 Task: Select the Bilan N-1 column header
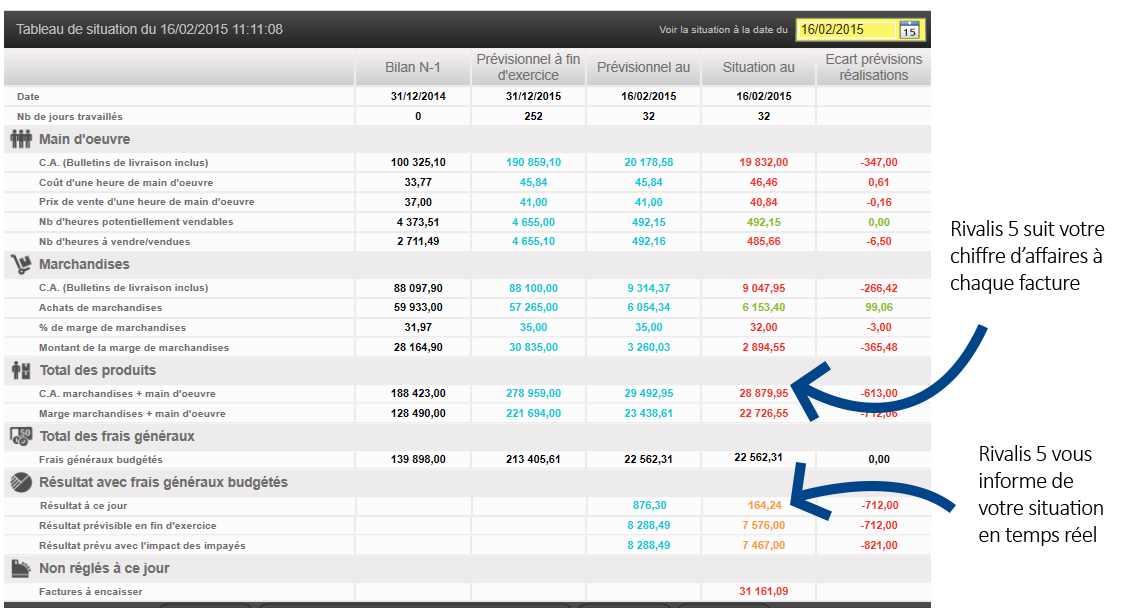(x=412, y=67)
